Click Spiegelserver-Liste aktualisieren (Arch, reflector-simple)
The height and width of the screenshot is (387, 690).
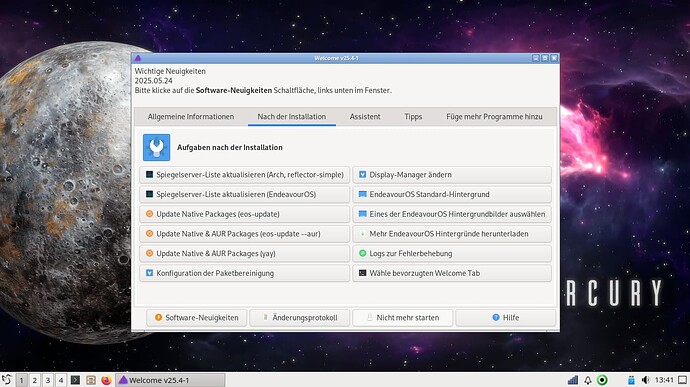click(x=245, y=175)
